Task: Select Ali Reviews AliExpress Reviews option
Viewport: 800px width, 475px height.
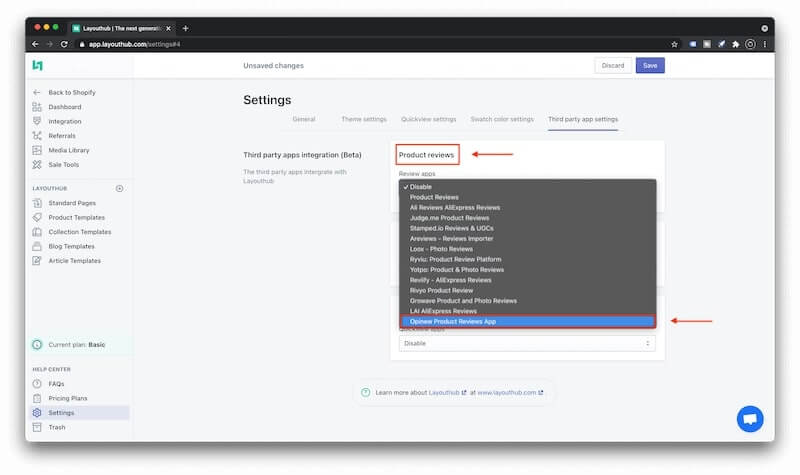Action: [528, 208]
